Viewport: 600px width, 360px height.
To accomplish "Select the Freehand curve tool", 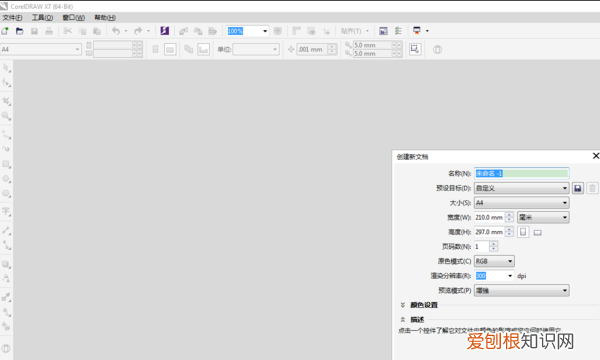I will click(x=6, y=135).
